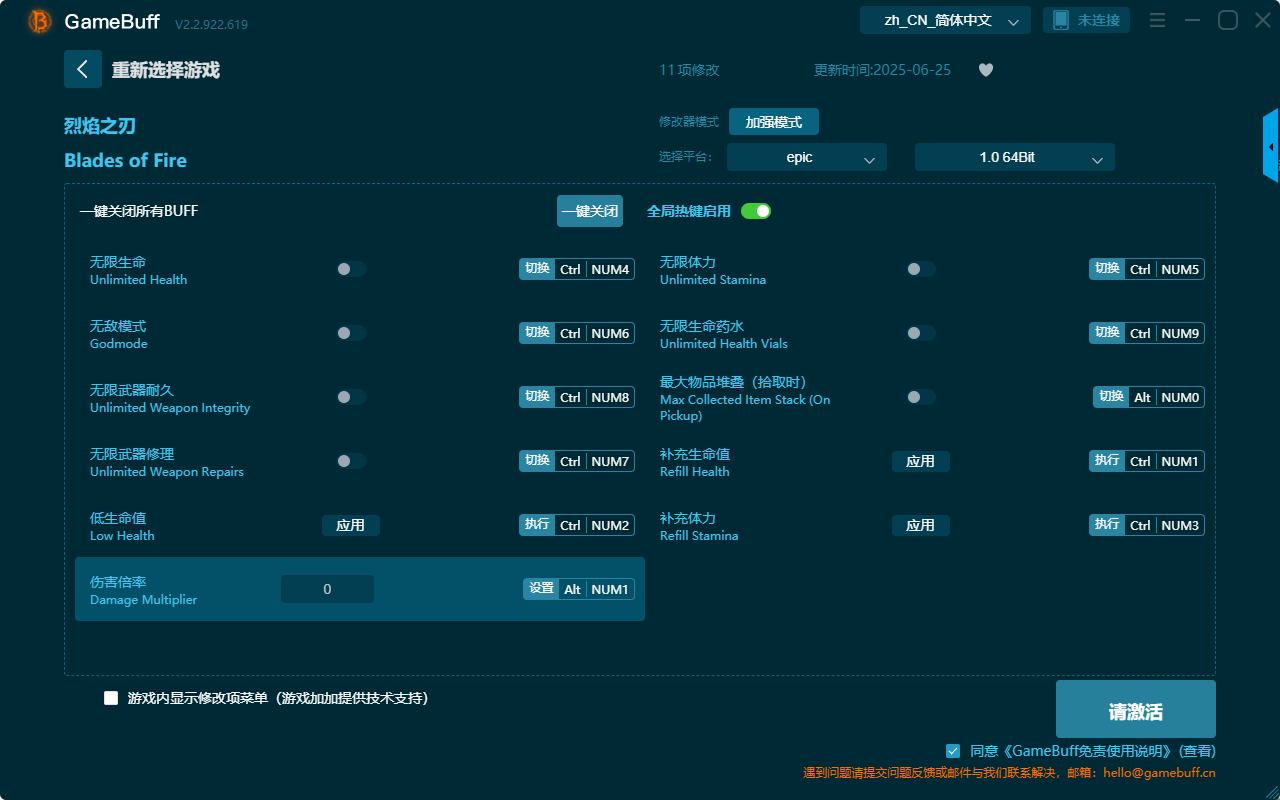The width and height of the screenshot is (1280, 800).
Task: Toggle the Godmode switch on
Action: [350, 332]
